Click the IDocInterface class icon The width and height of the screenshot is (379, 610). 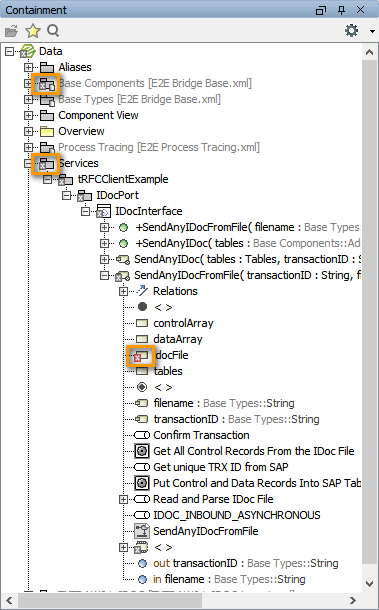click(x=104, y=211)
